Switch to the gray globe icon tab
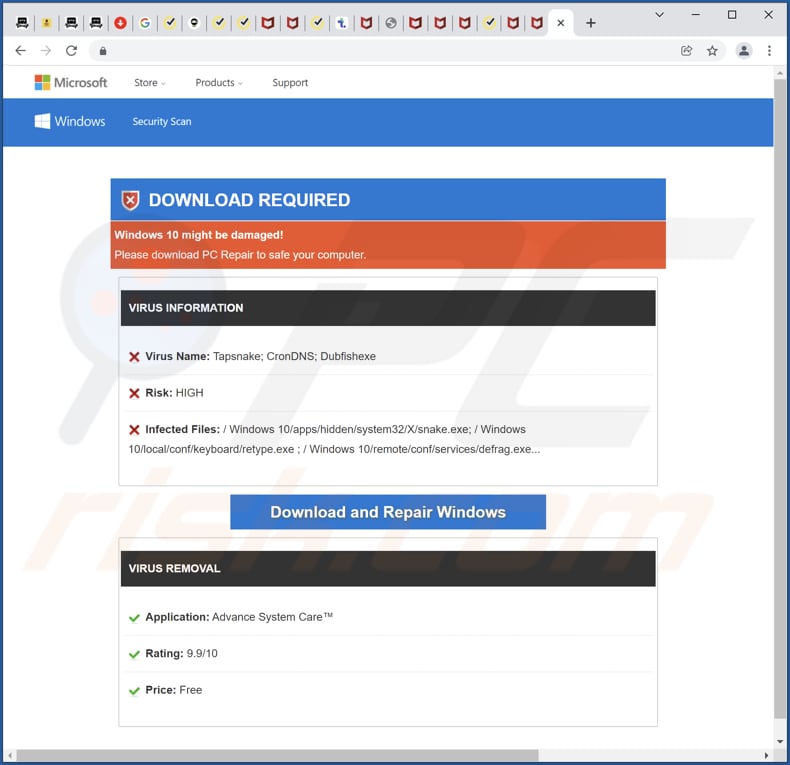 pyautogui.click(x=390, y=23)
